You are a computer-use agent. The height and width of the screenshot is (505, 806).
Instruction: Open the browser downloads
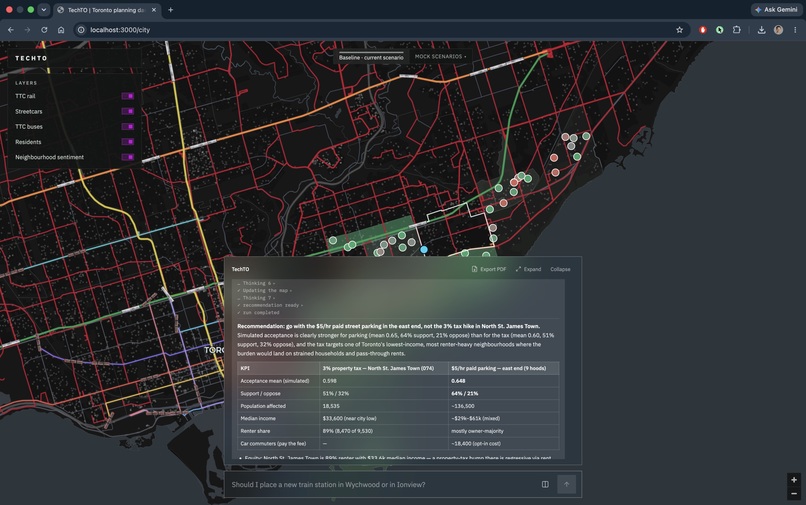point(761,30)
